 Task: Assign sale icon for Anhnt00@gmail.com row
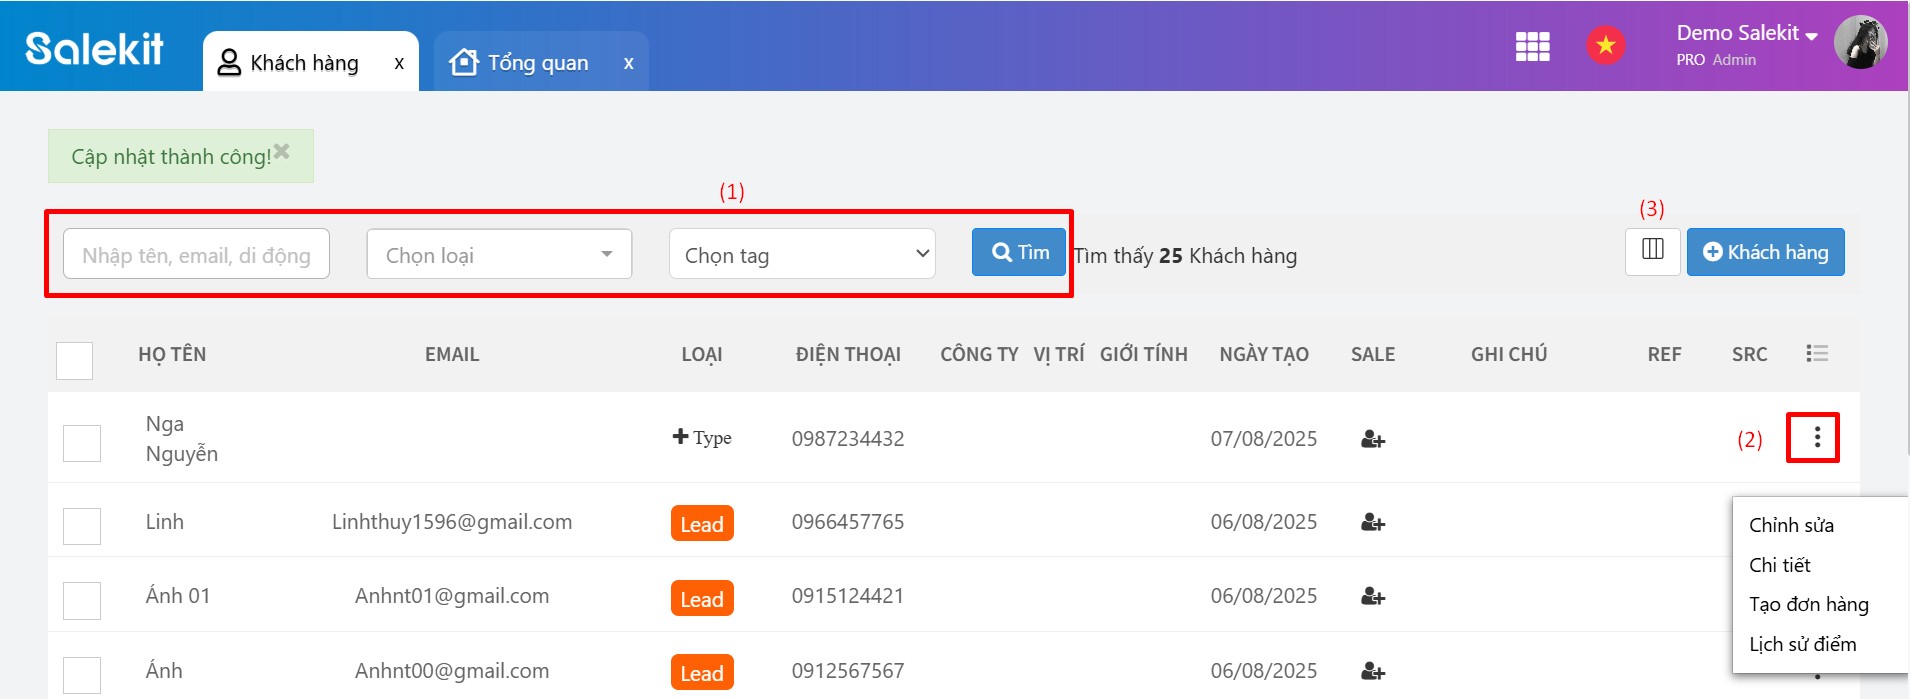pos(1372,671)
